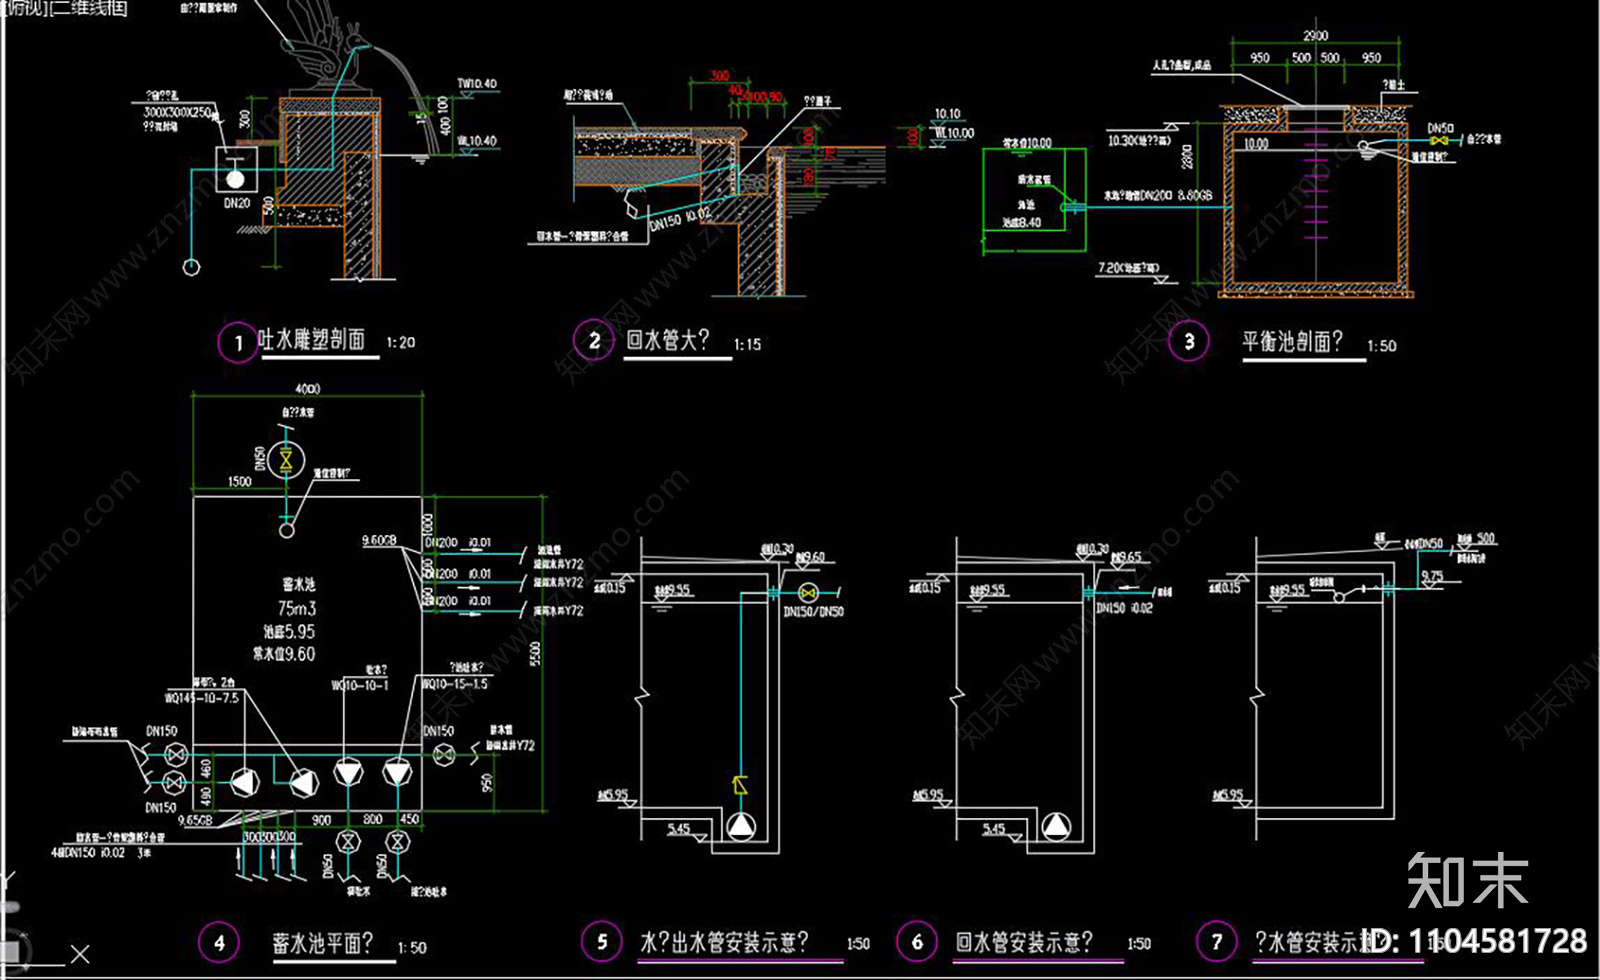The height and width of the screenshot is (980, 1600).
Task: Select the pump symbol in detail 6 section
Action: [1056, 826]
